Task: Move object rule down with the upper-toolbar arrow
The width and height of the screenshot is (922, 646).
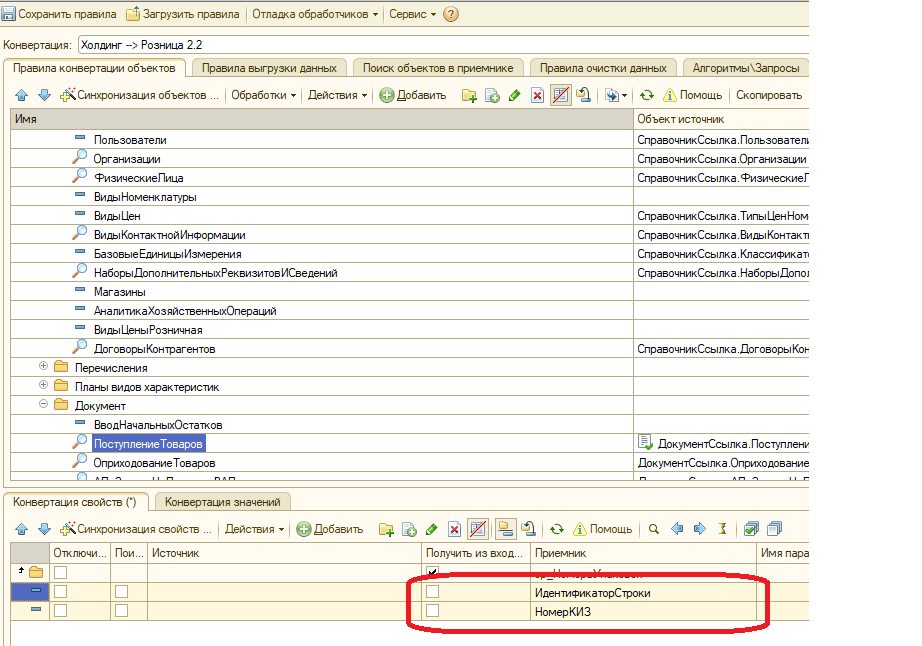Action: click(x=45, y=95)
